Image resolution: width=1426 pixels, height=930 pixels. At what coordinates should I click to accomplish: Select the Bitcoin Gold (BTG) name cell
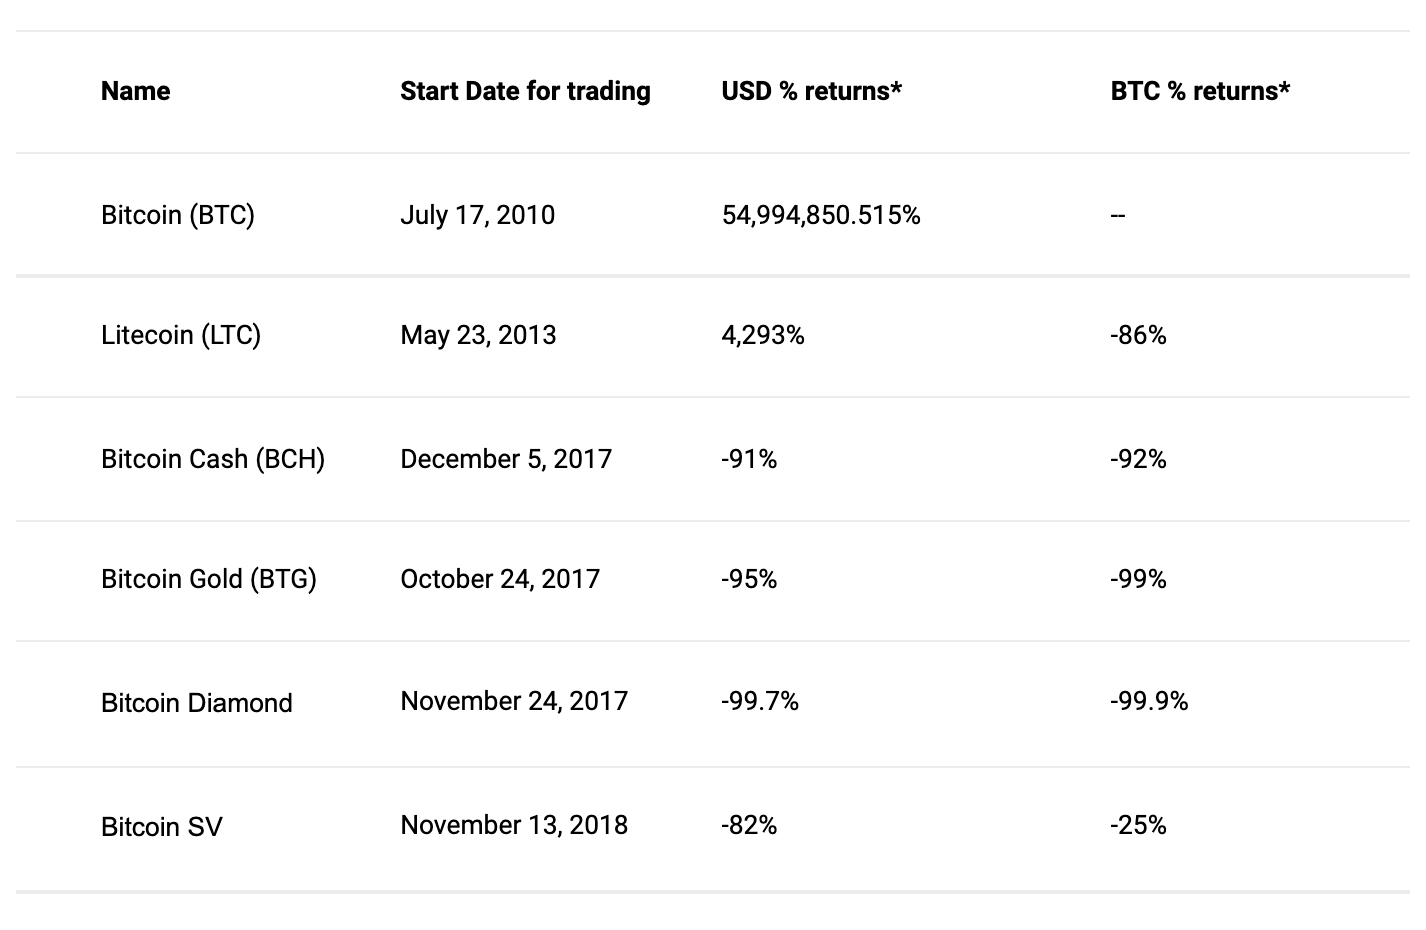point(209,579)
